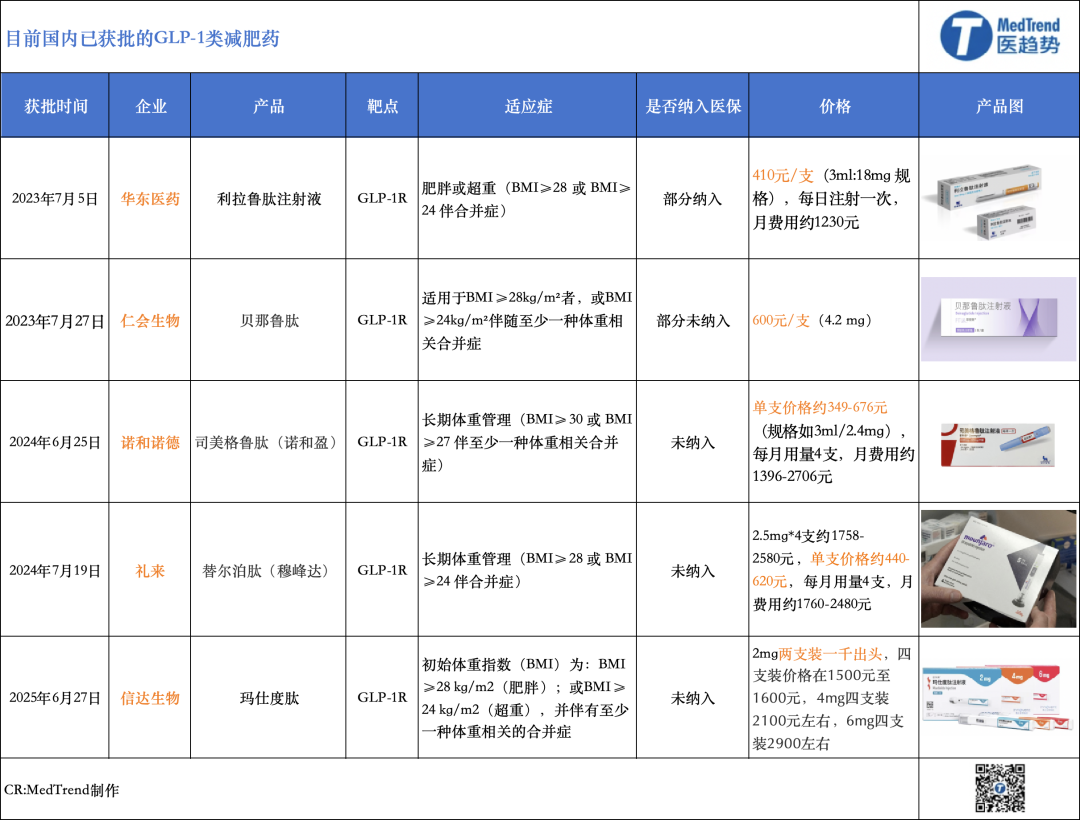
Task: Select the orange text 两支装一千出头
Action: 830,653
